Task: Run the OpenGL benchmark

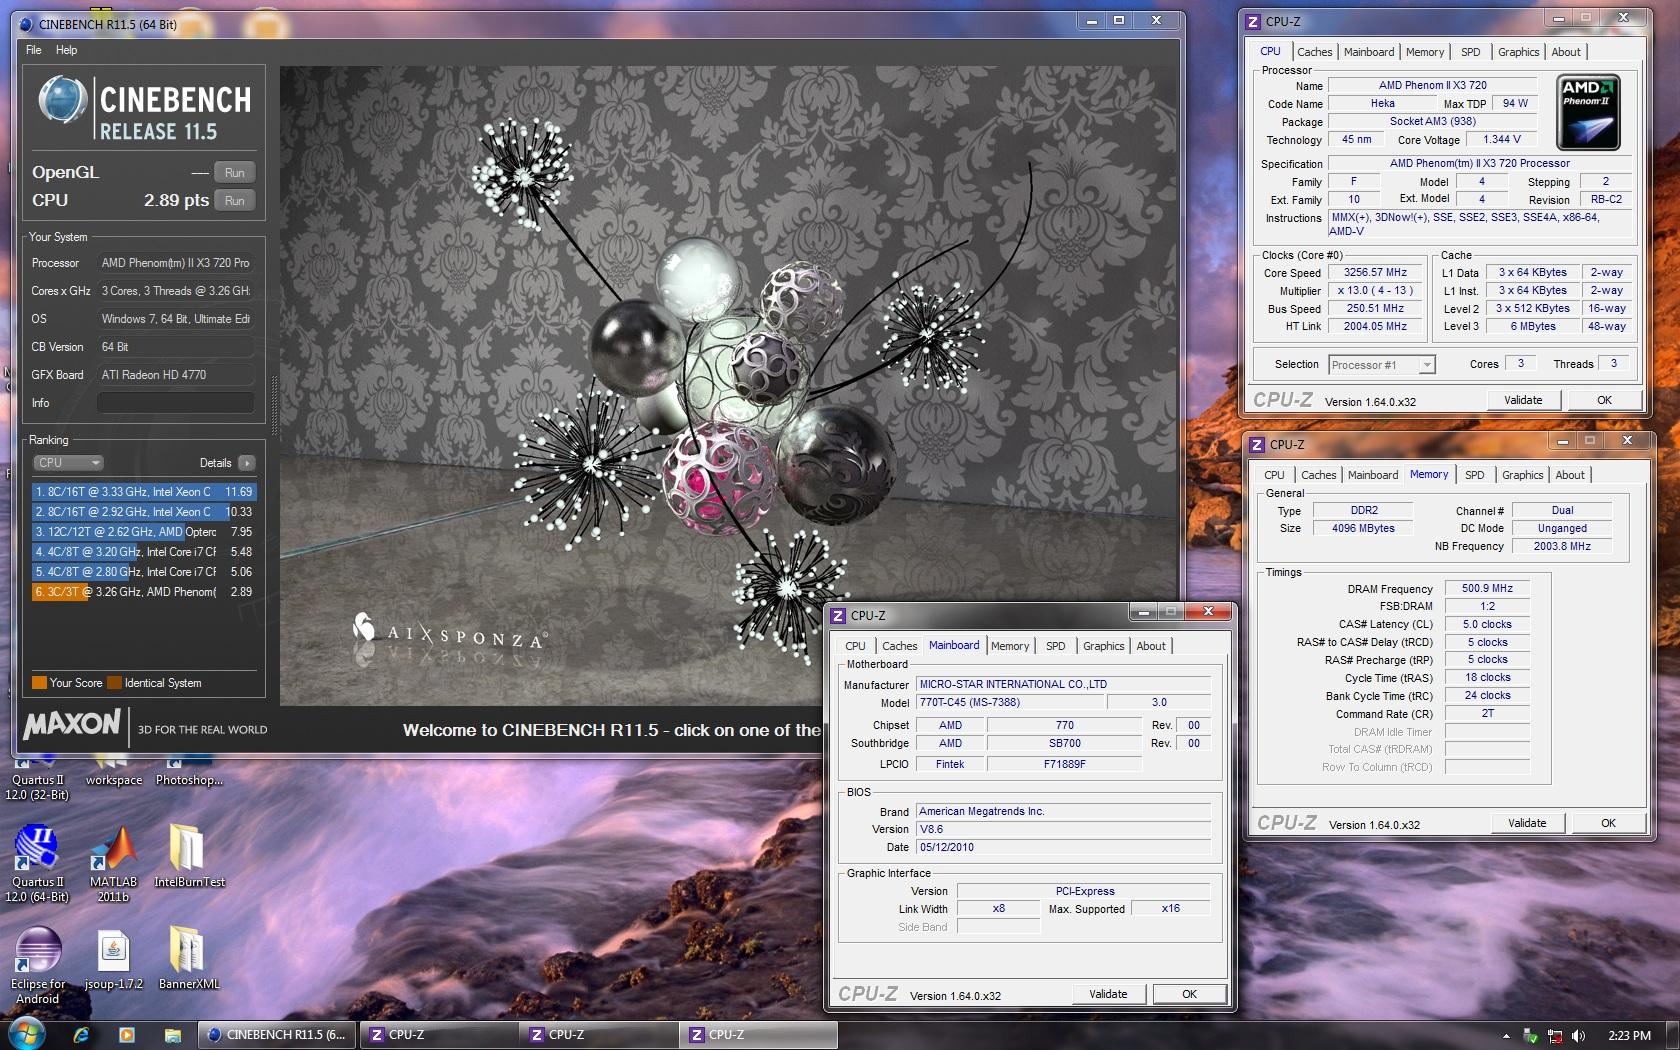Action: (x=235, y=173)
